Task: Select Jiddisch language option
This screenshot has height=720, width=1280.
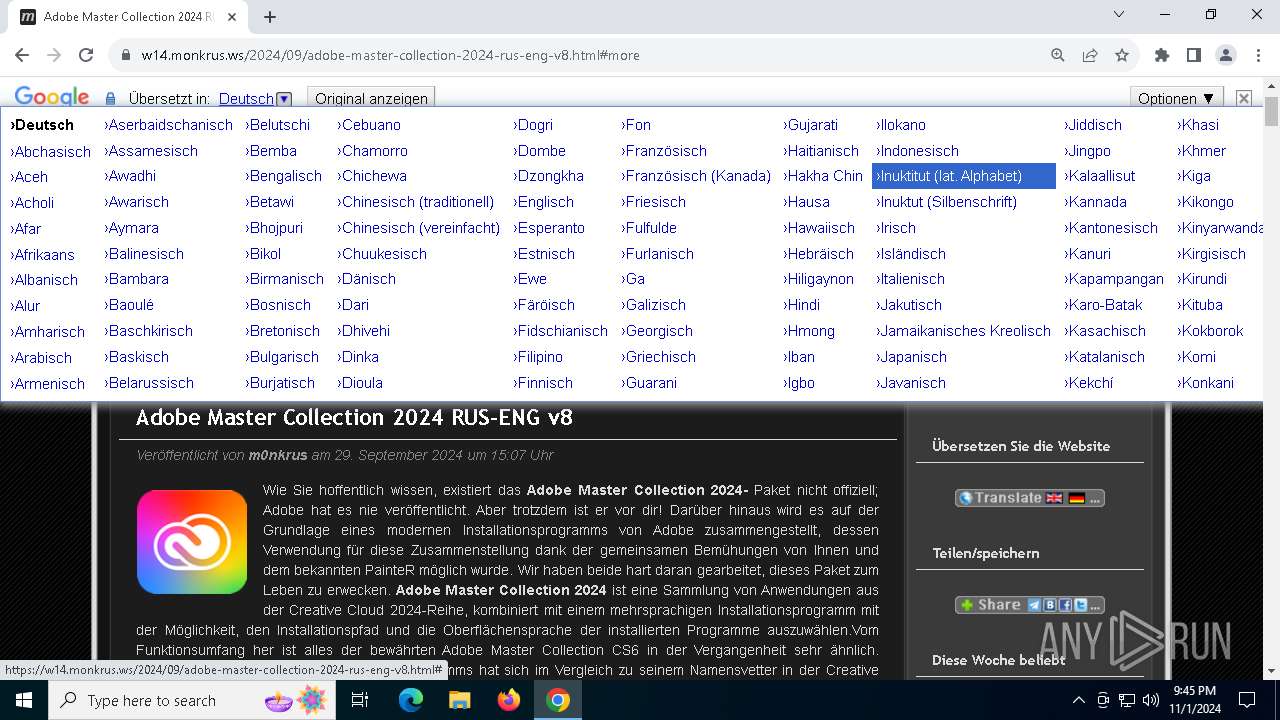Action: 1093,125
